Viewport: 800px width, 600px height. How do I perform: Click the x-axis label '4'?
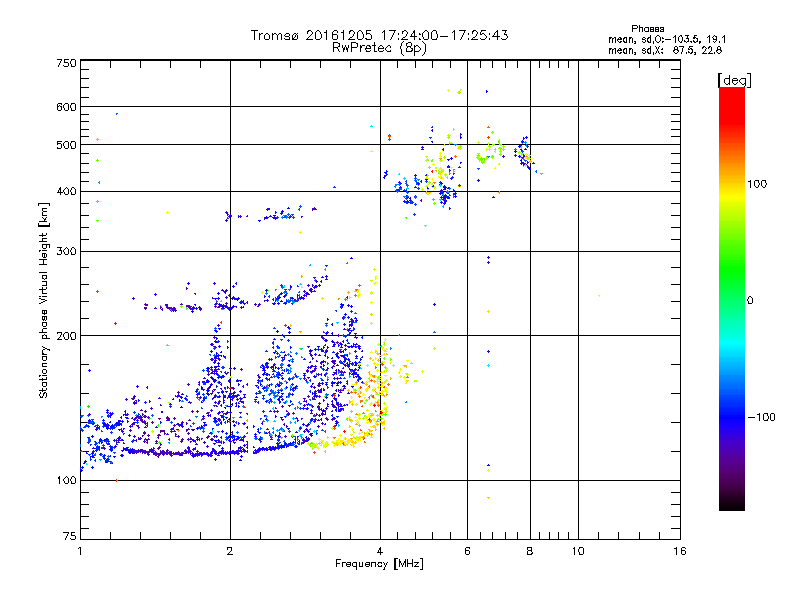point(380,551)
